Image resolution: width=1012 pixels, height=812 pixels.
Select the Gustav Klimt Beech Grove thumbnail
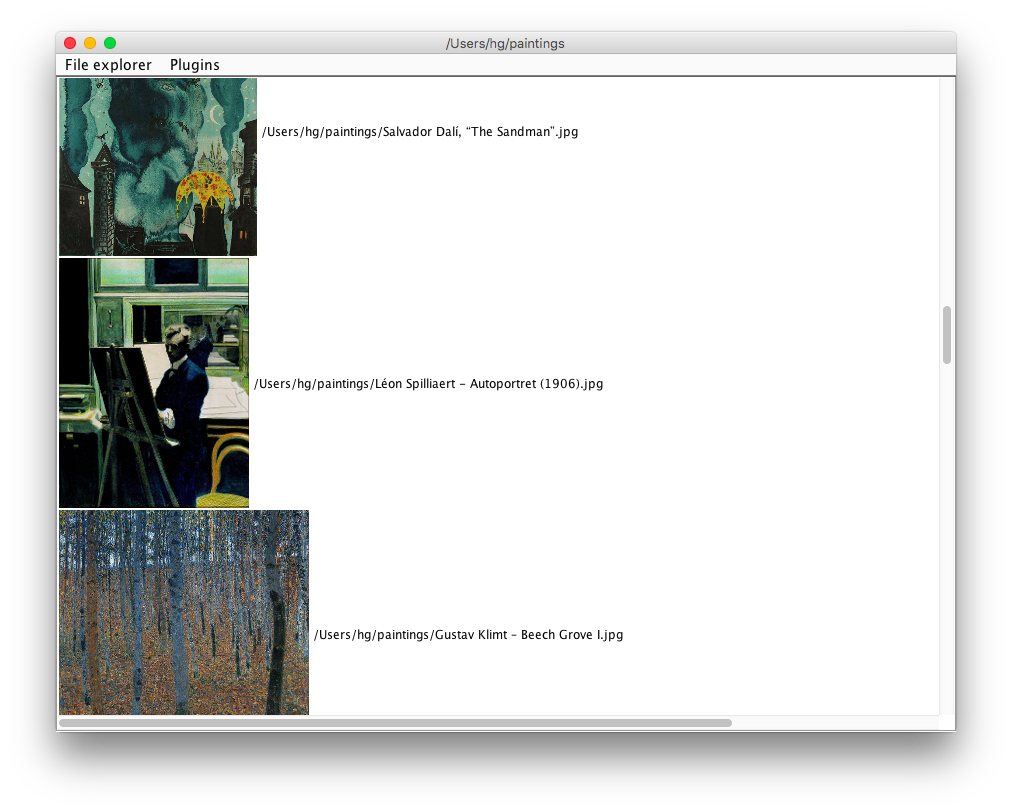(x=184, y=613)
